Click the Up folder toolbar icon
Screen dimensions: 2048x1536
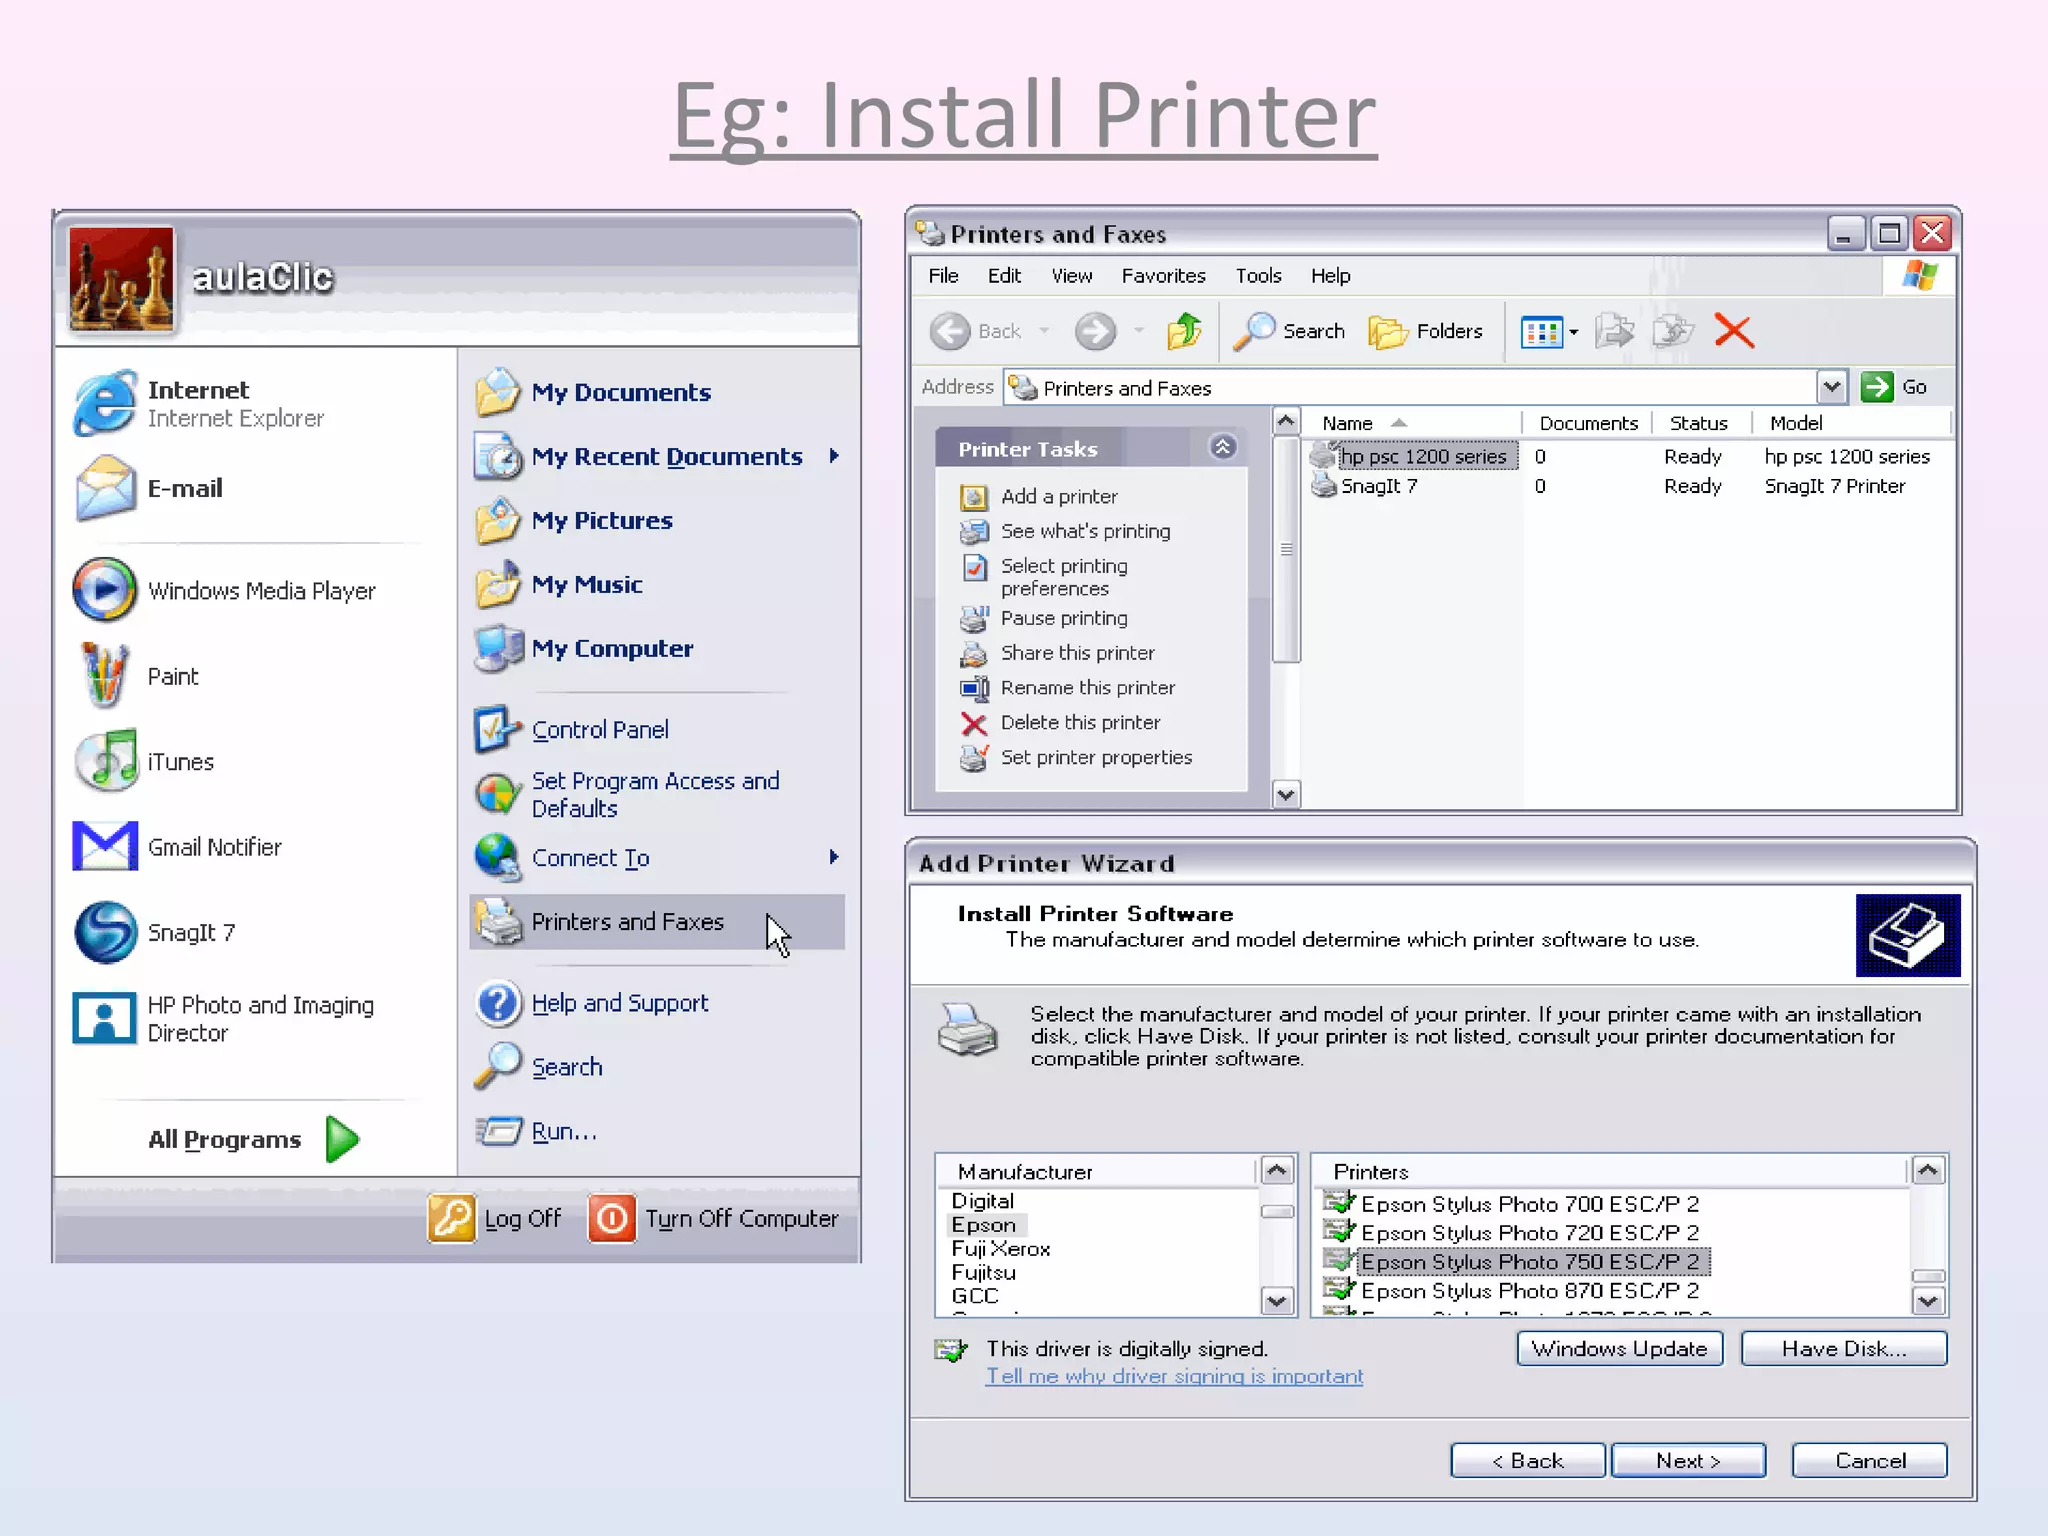point(1185,331)
